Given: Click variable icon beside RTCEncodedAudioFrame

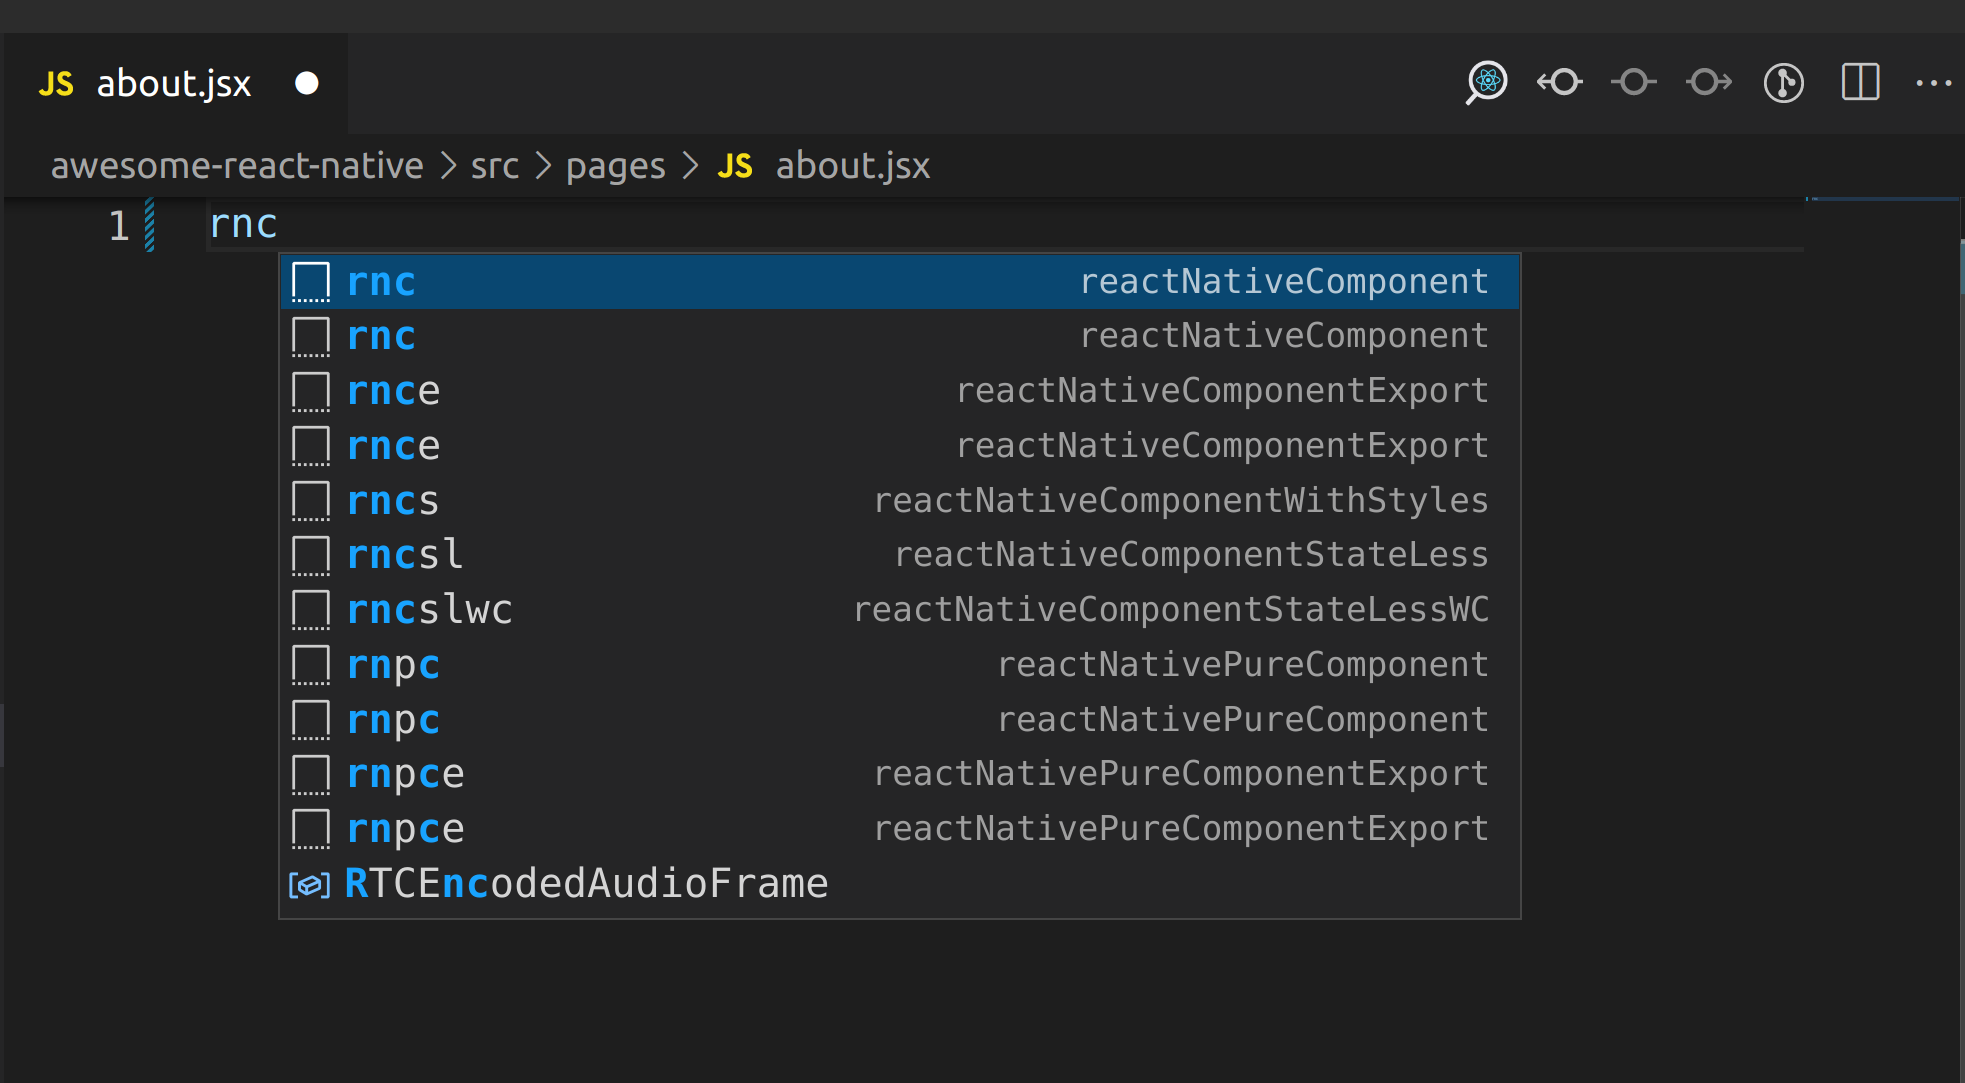Looking at the screenshot, I should (x=310, y=885).
